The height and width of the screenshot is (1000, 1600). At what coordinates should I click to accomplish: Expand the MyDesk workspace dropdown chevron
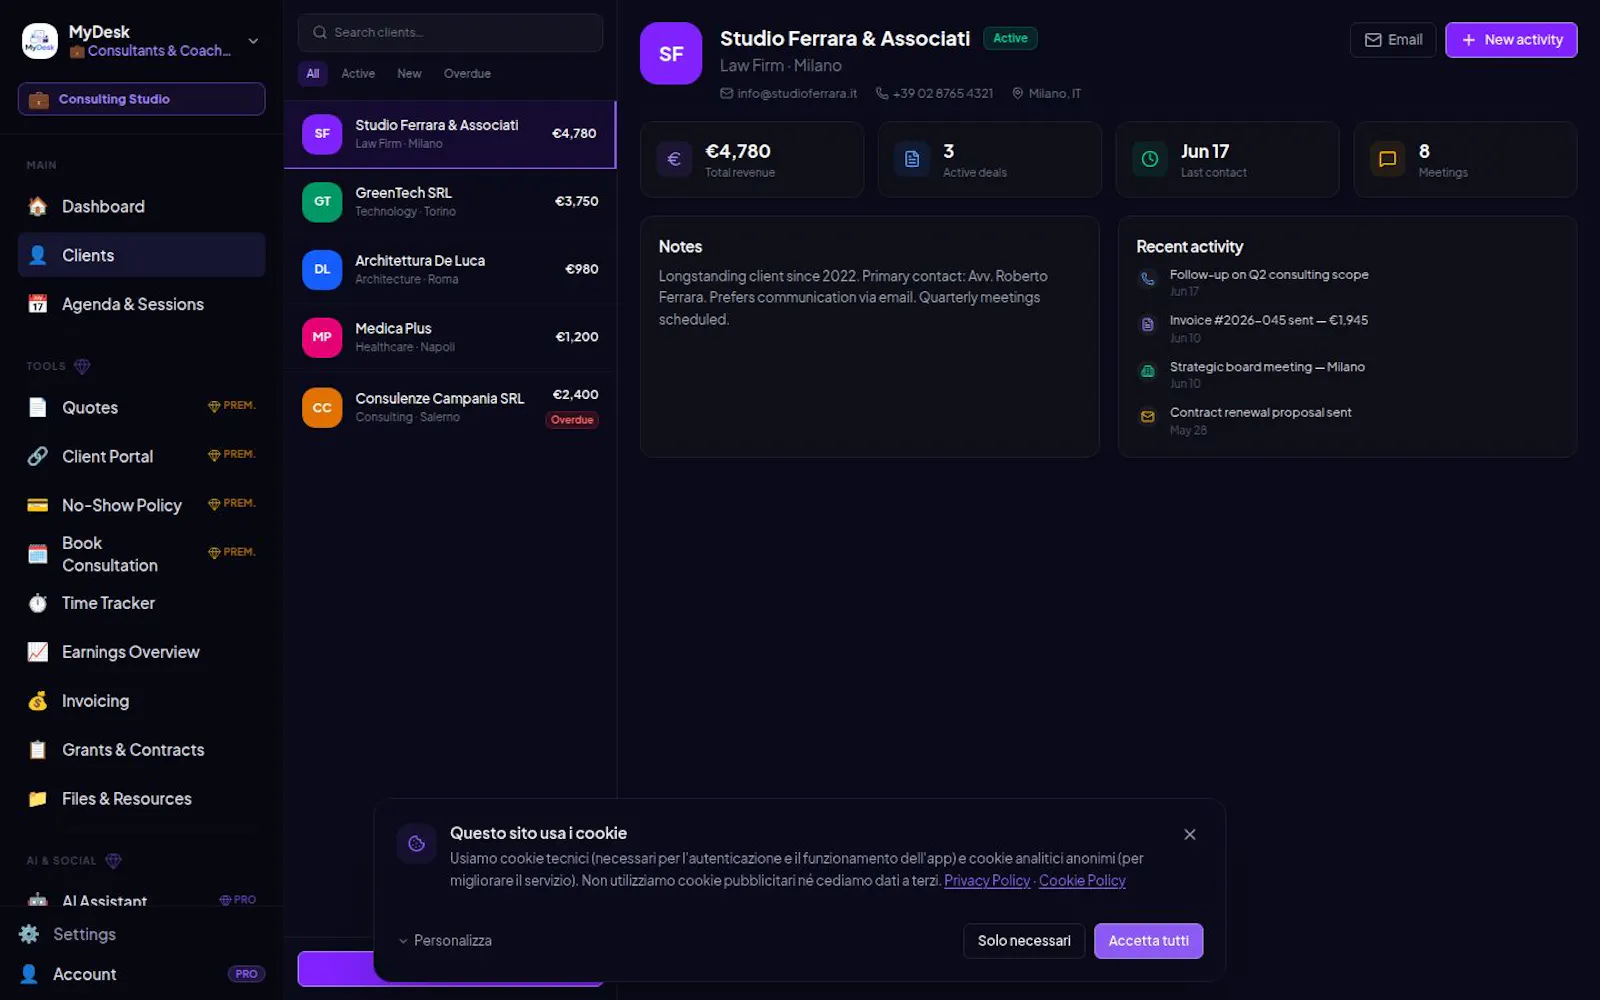coord(253,41)
